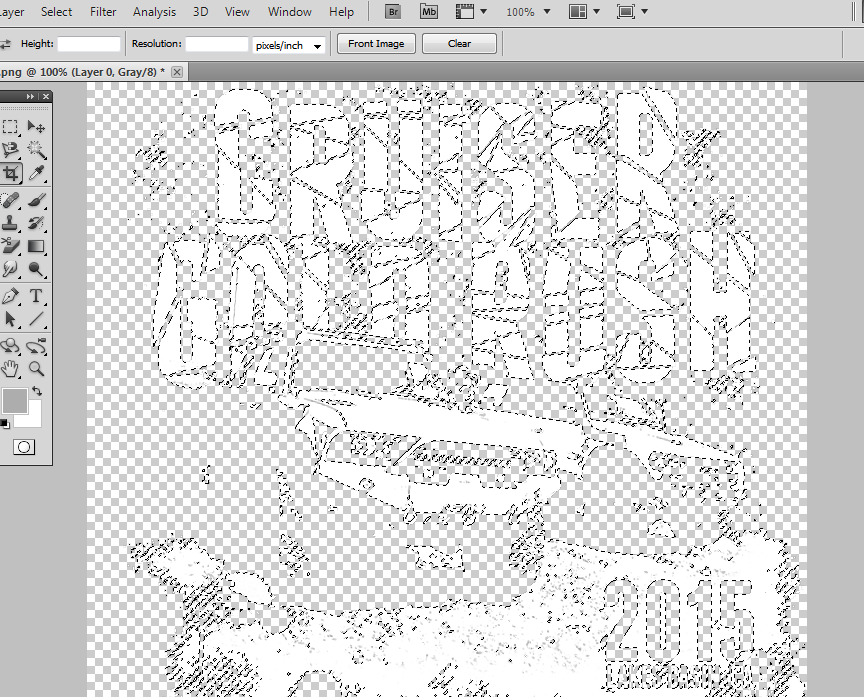Choose the Horizontal Type tool
The width and height of the screenshot is (864, 697).
pos(36,296)
